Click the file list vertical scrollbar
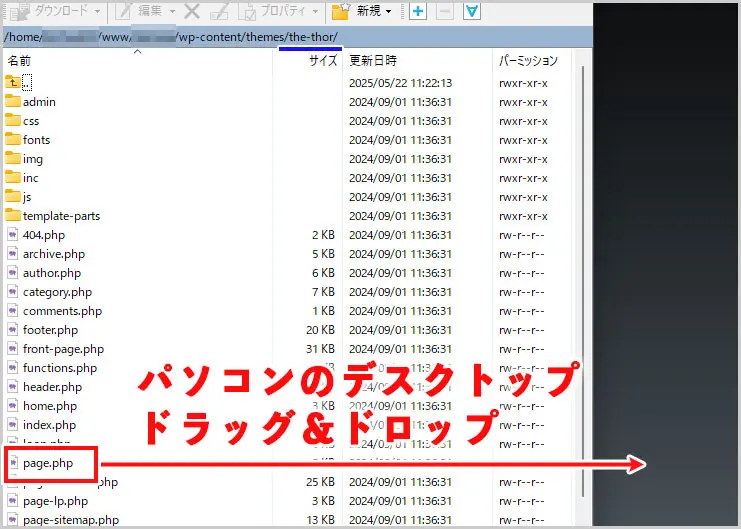 click(583, 281)
